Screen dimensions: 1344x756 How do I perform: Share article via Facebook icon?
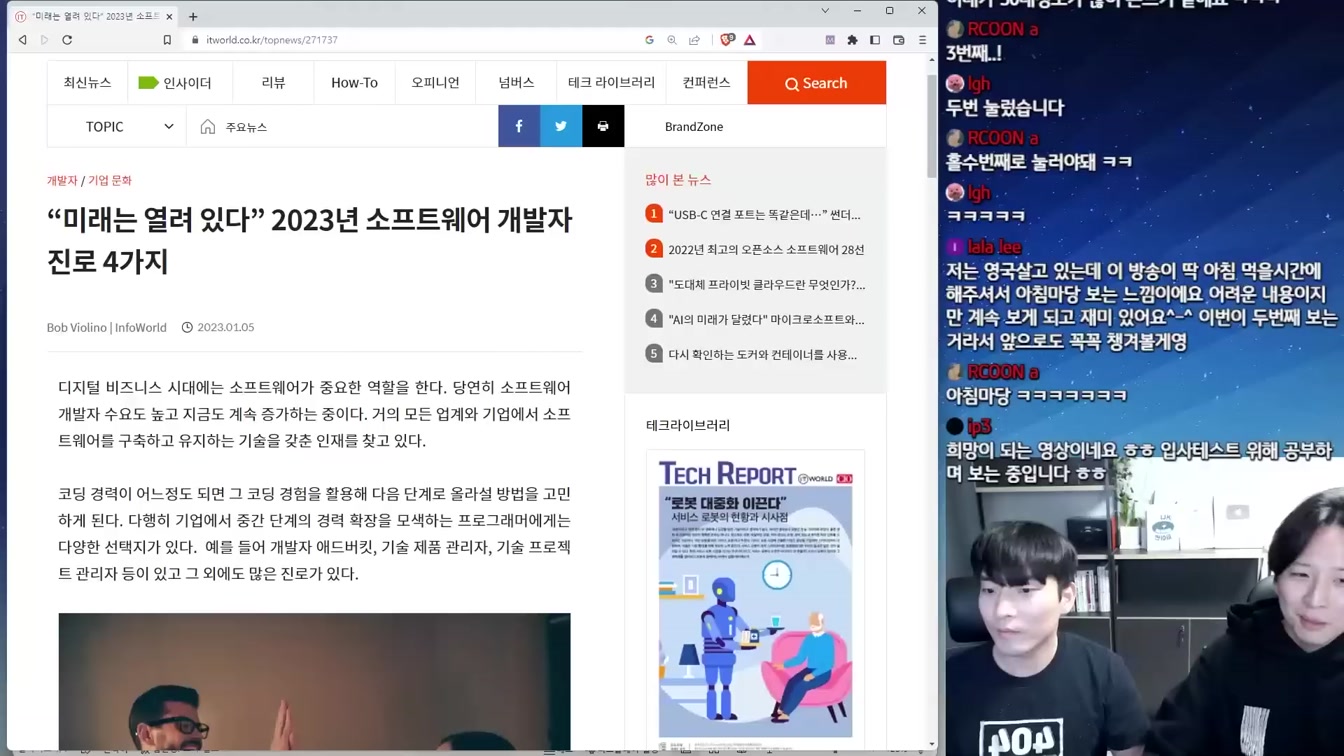pyautogui.click(x=519, y=127)
